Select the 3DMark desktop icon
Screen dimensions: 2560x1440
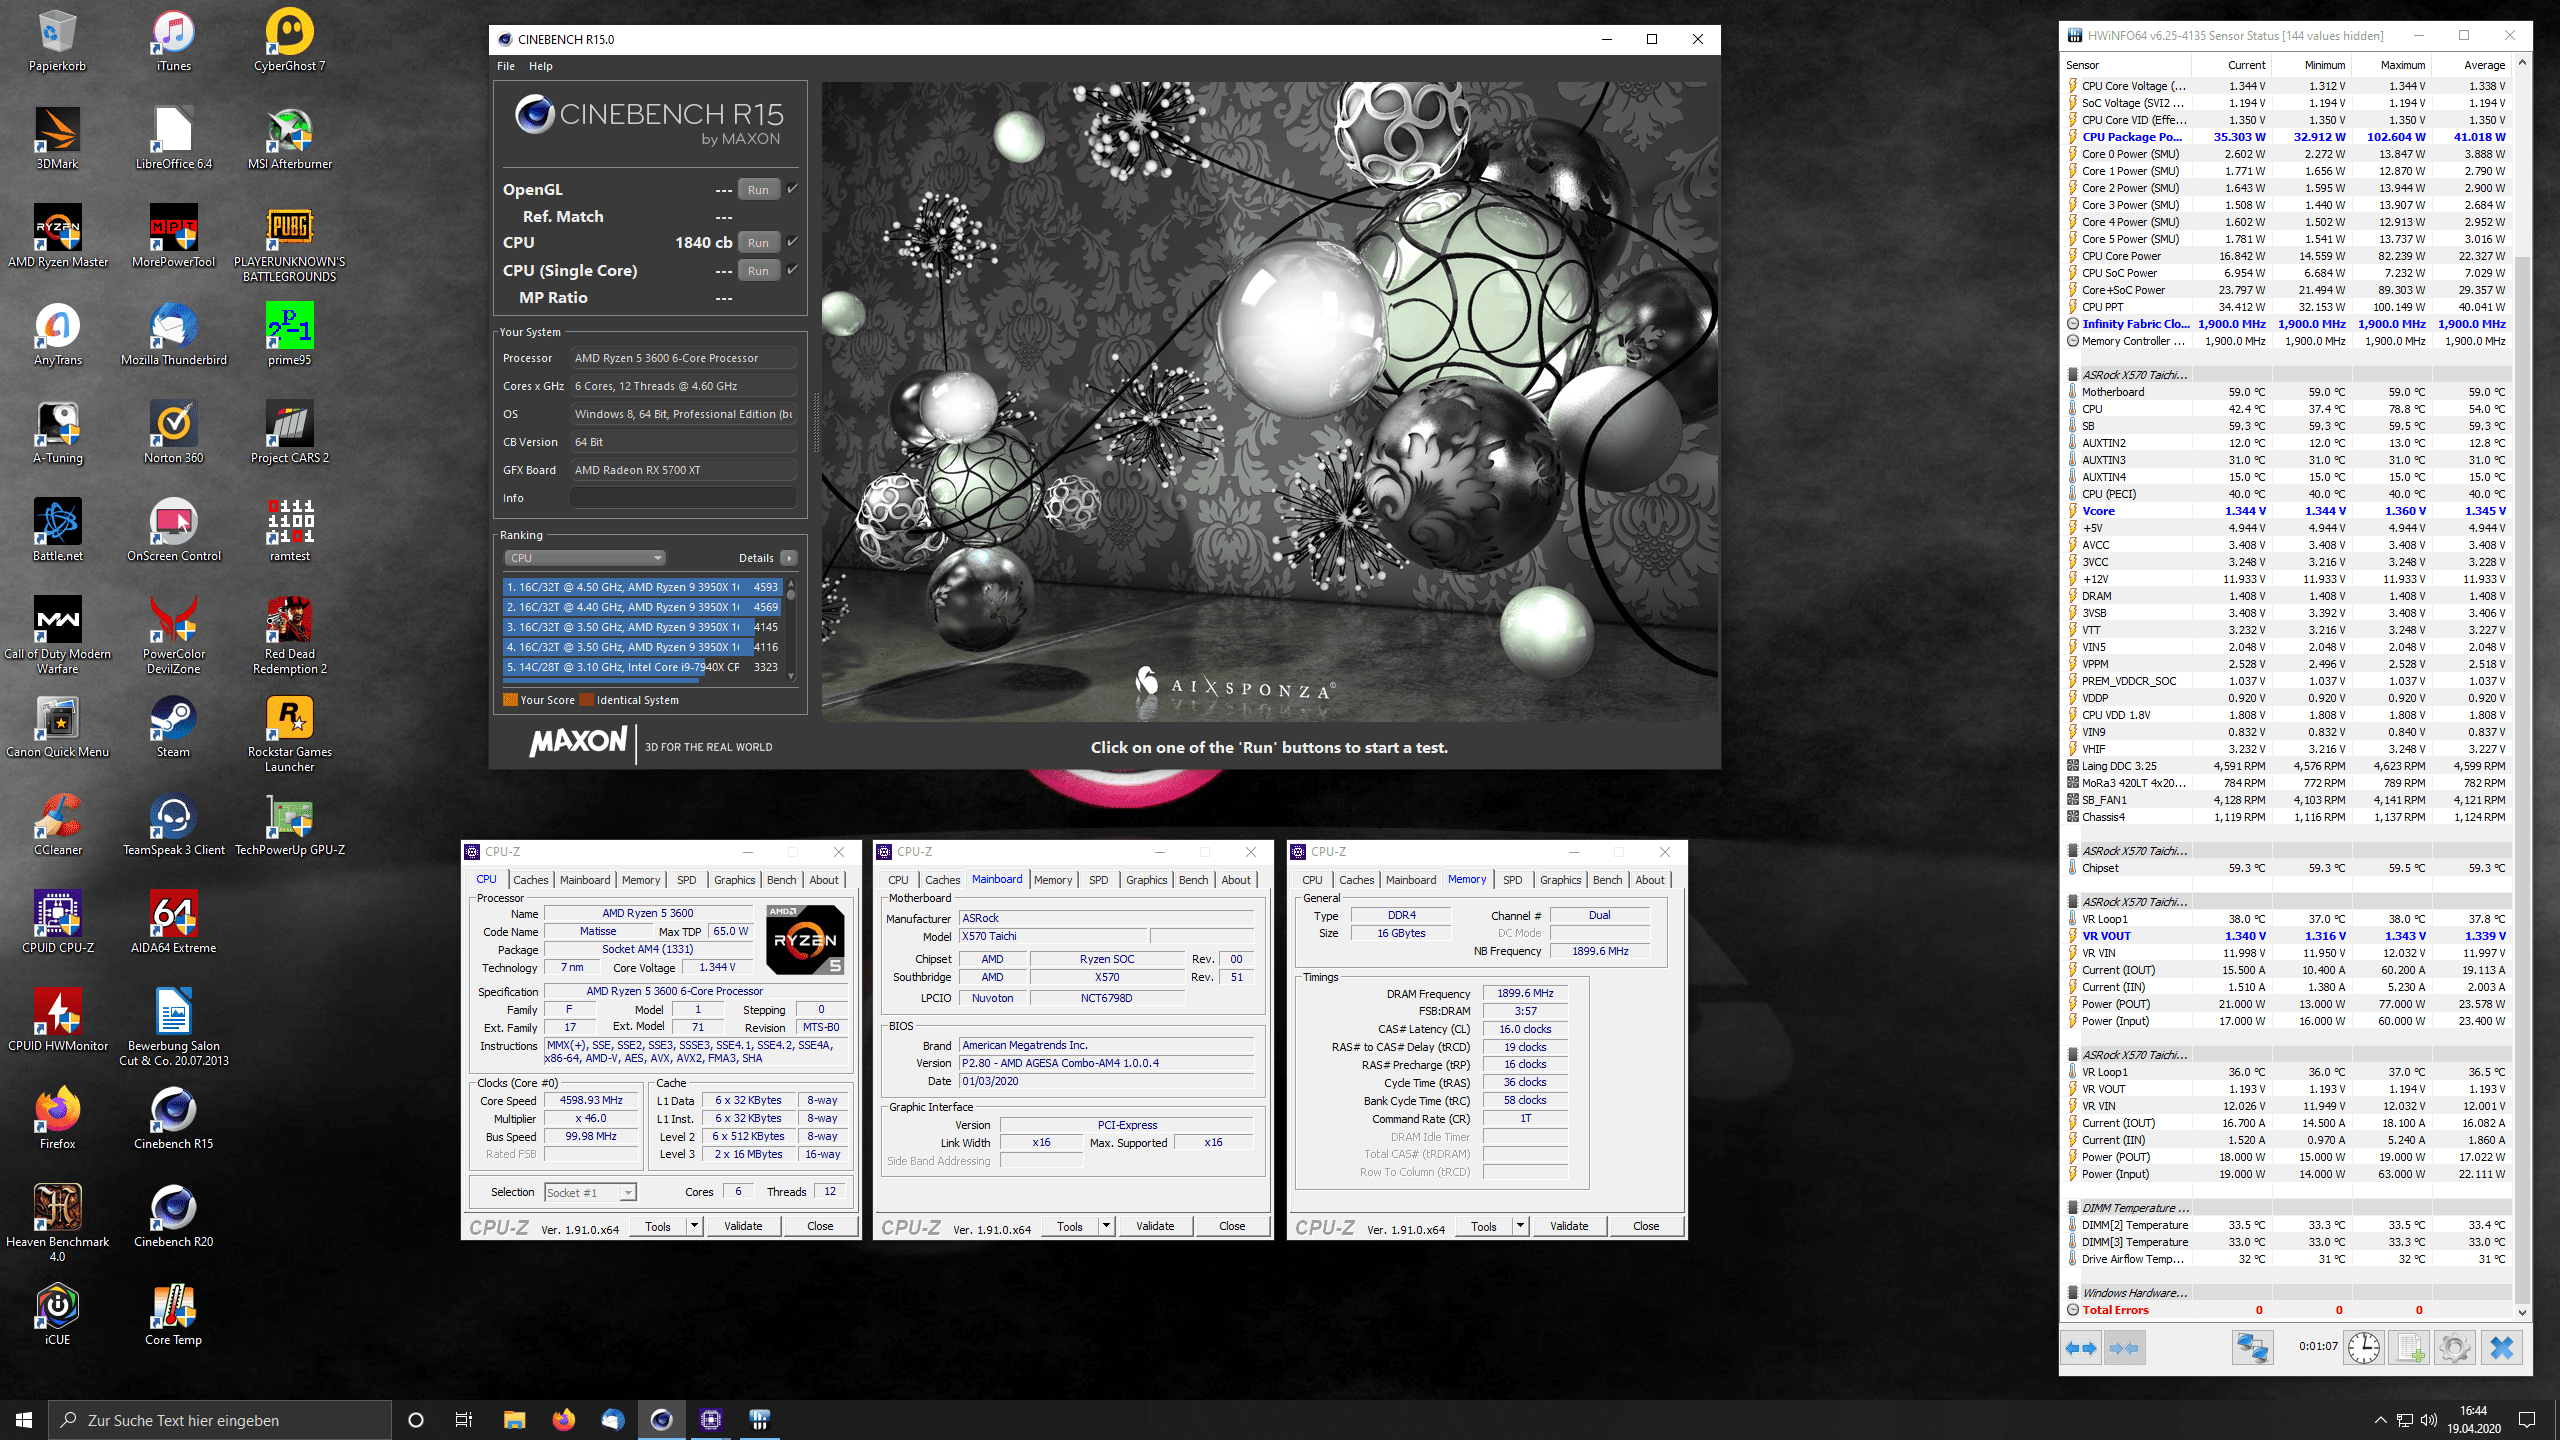point(58,138)
